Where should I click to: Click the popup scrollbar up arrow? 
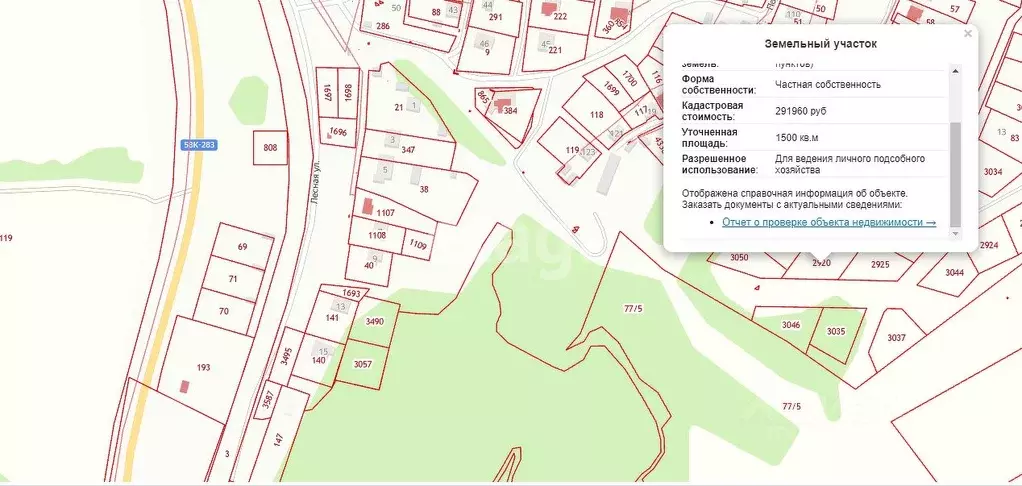(955, 71)
